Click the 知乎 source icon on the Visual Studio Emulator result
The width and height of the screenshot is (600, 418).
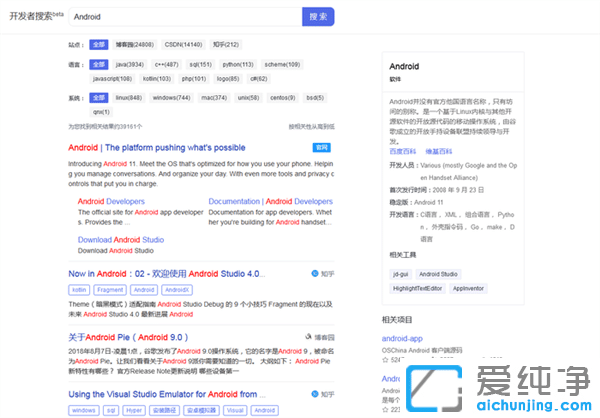coord(315,395)
